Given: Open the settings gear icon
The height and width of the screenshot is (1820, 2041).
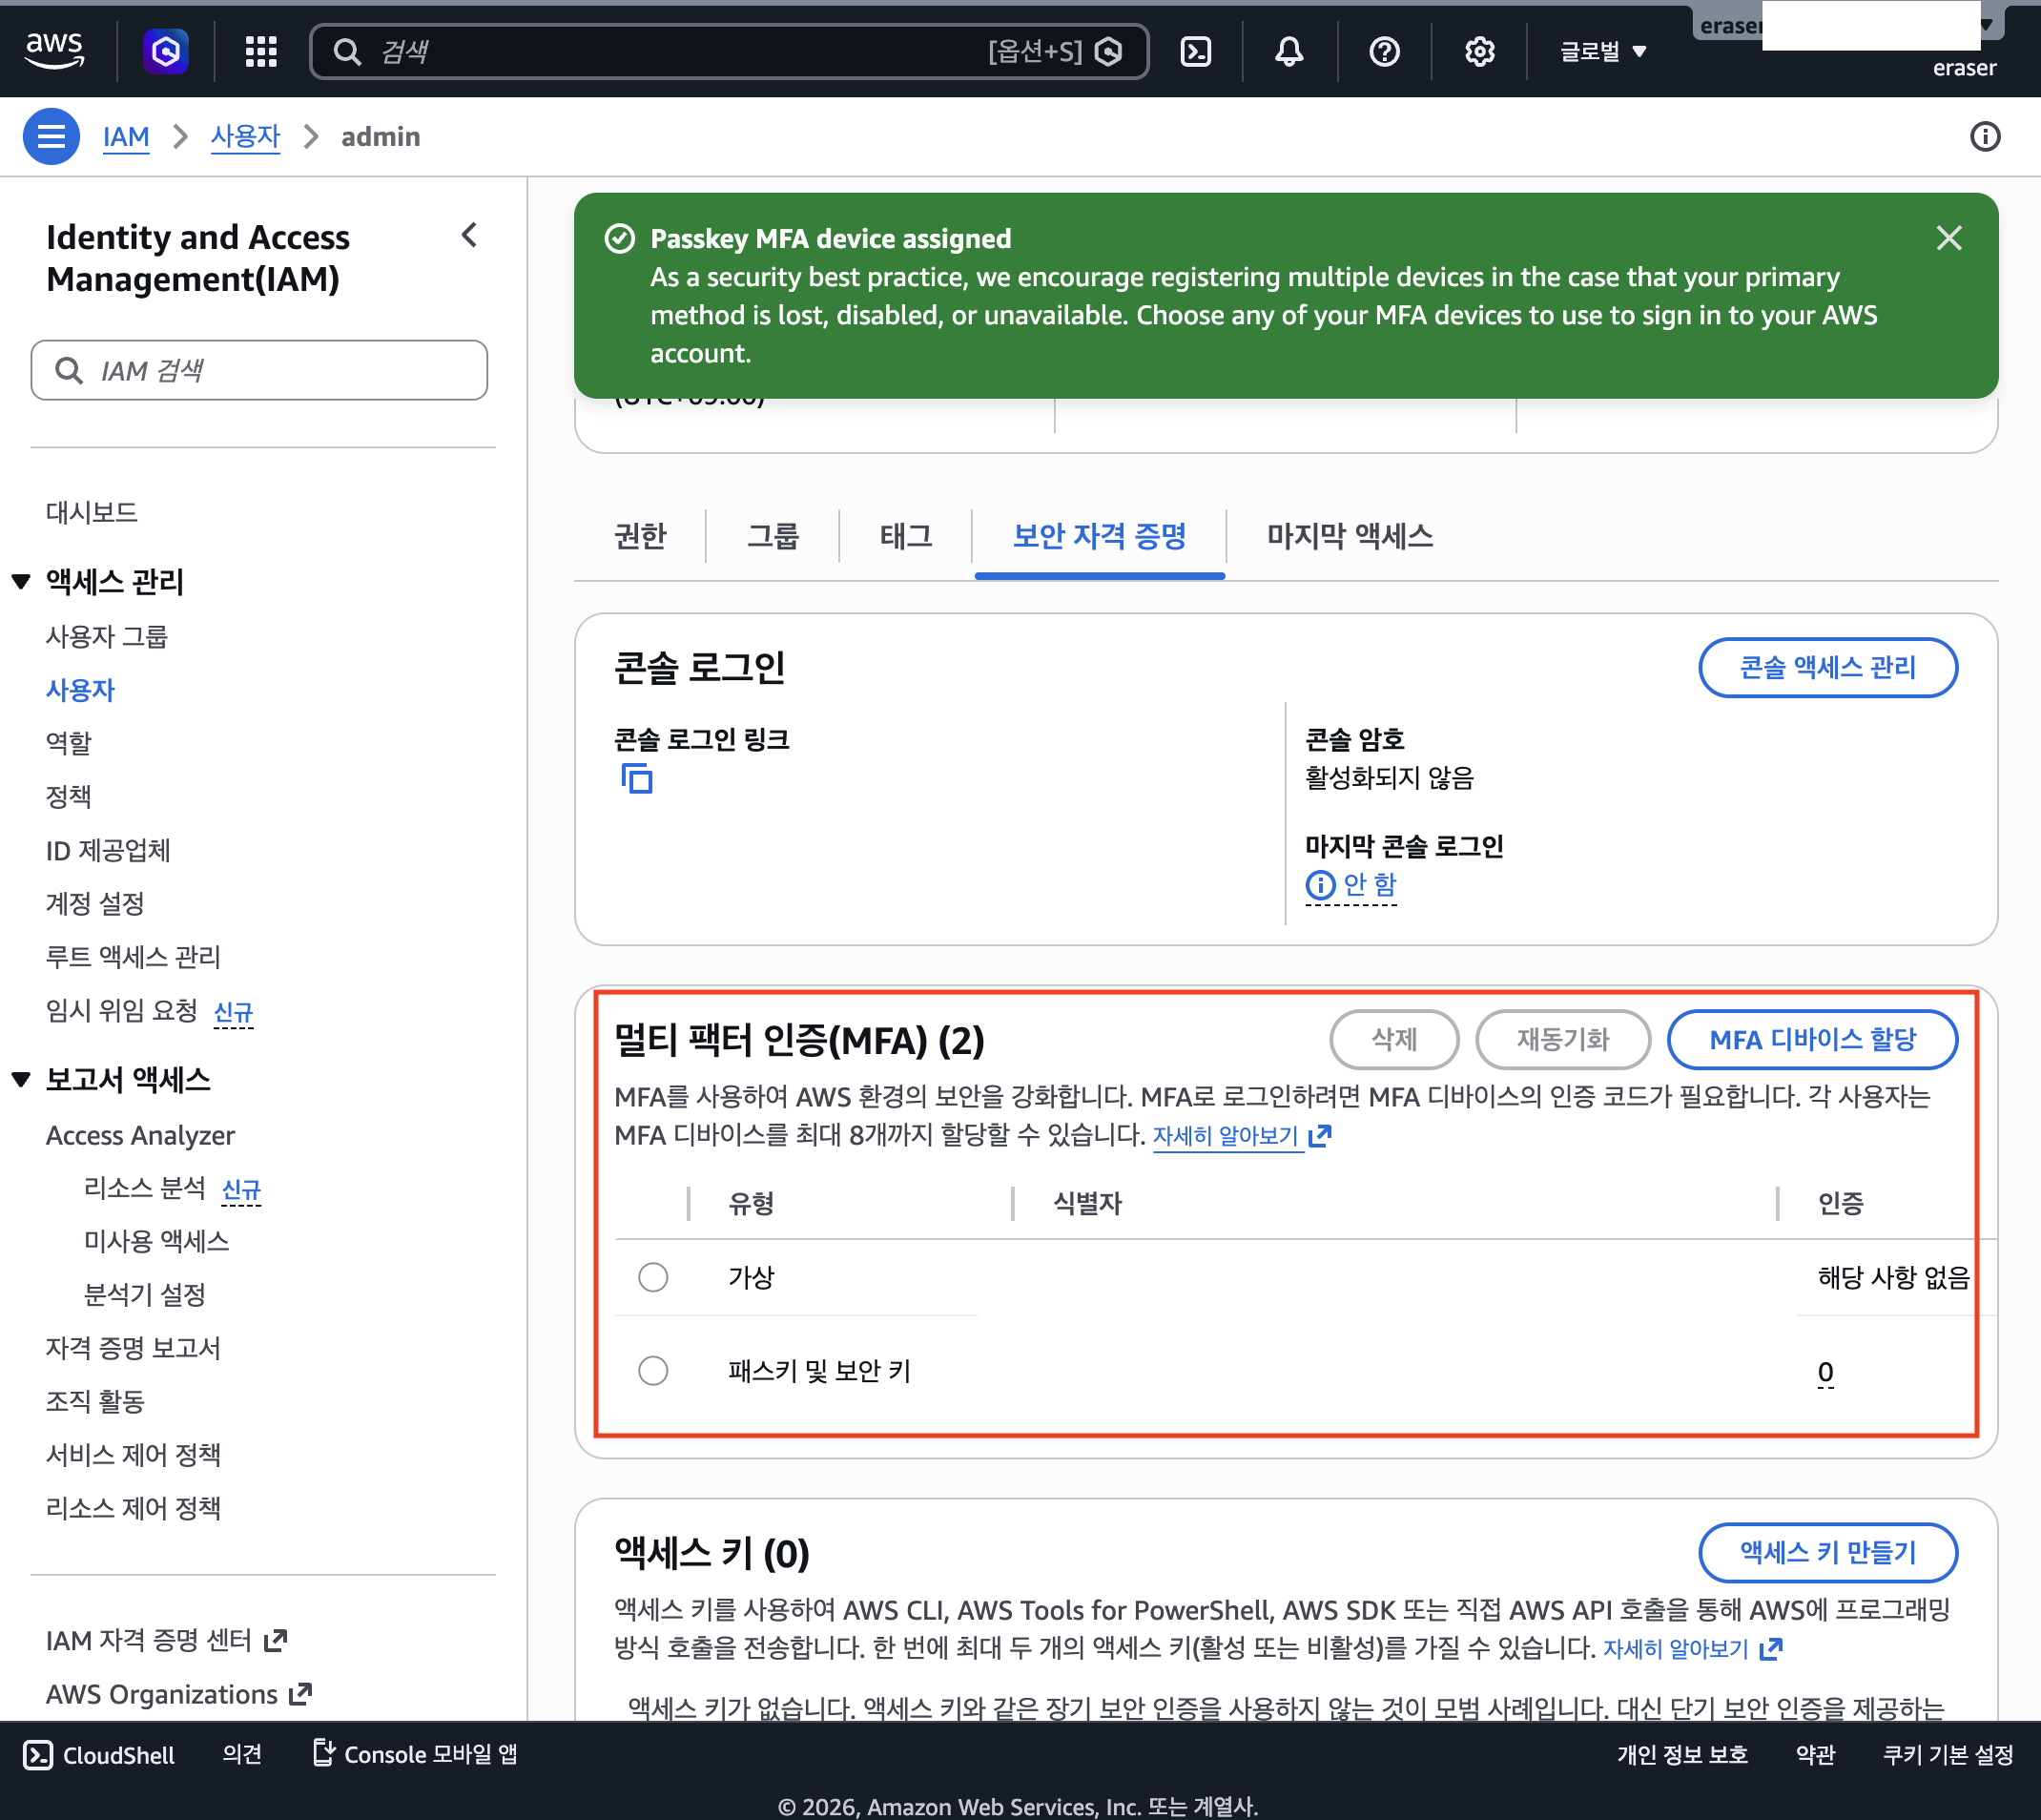Looking at the screenshot, I should coord(1478,51).
